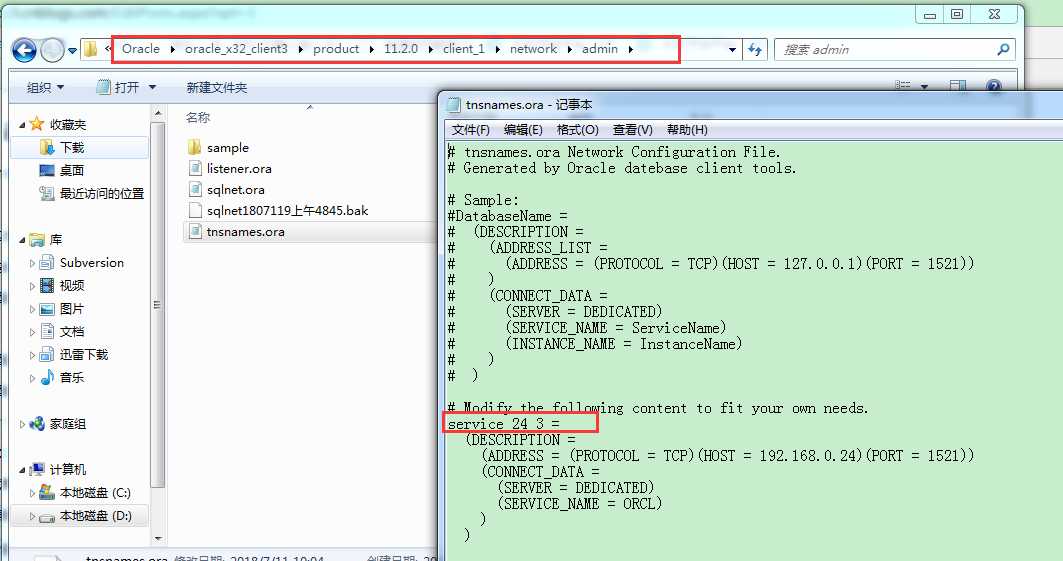Go back with the Explorer back arrow
Screen dimensions: 1063x561
[x=24, y=50]
